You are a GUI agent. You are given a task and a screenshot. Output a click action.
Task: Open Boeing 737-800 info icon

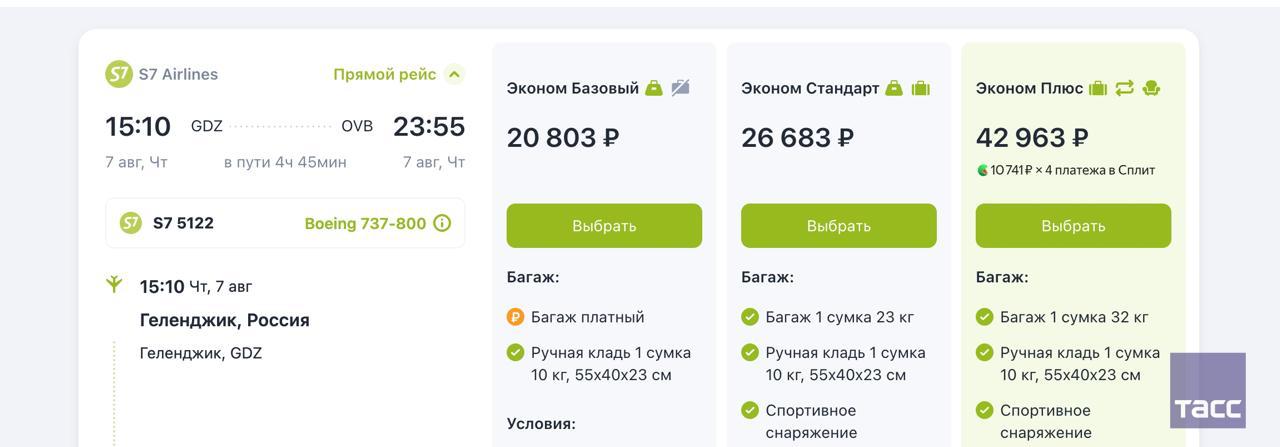point(442,223)
